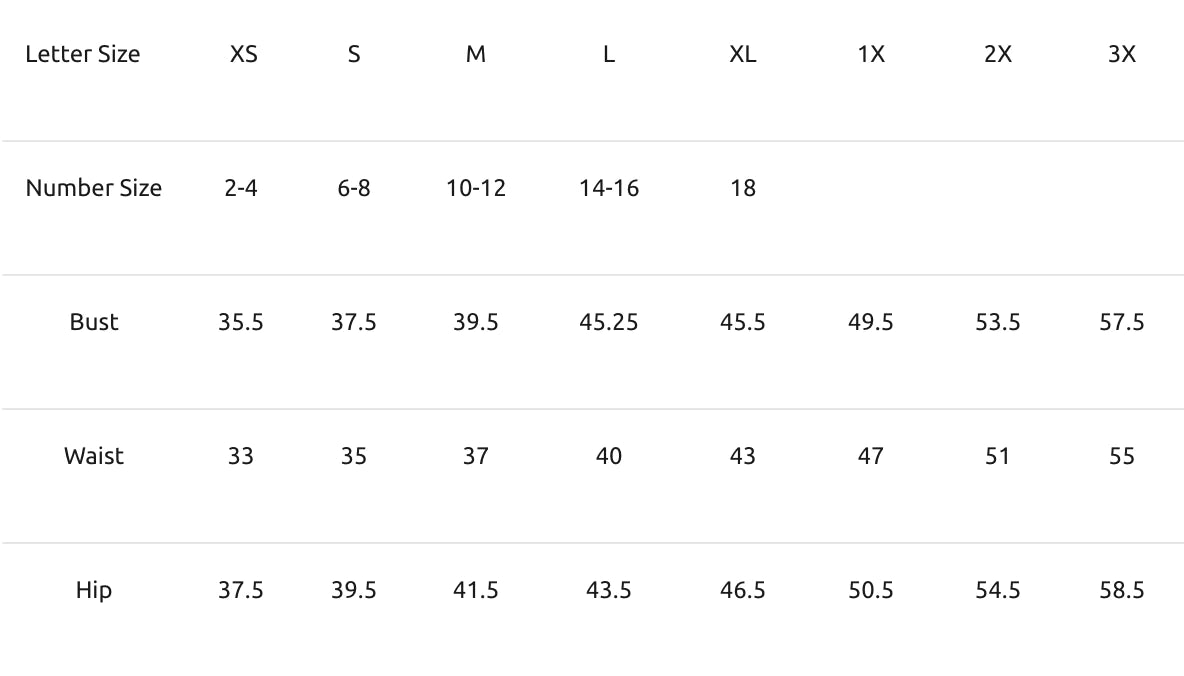Viewport: 1184px width, 676px height.
Task: Select number size 18 under XL
Action: (x=742, y=188)
